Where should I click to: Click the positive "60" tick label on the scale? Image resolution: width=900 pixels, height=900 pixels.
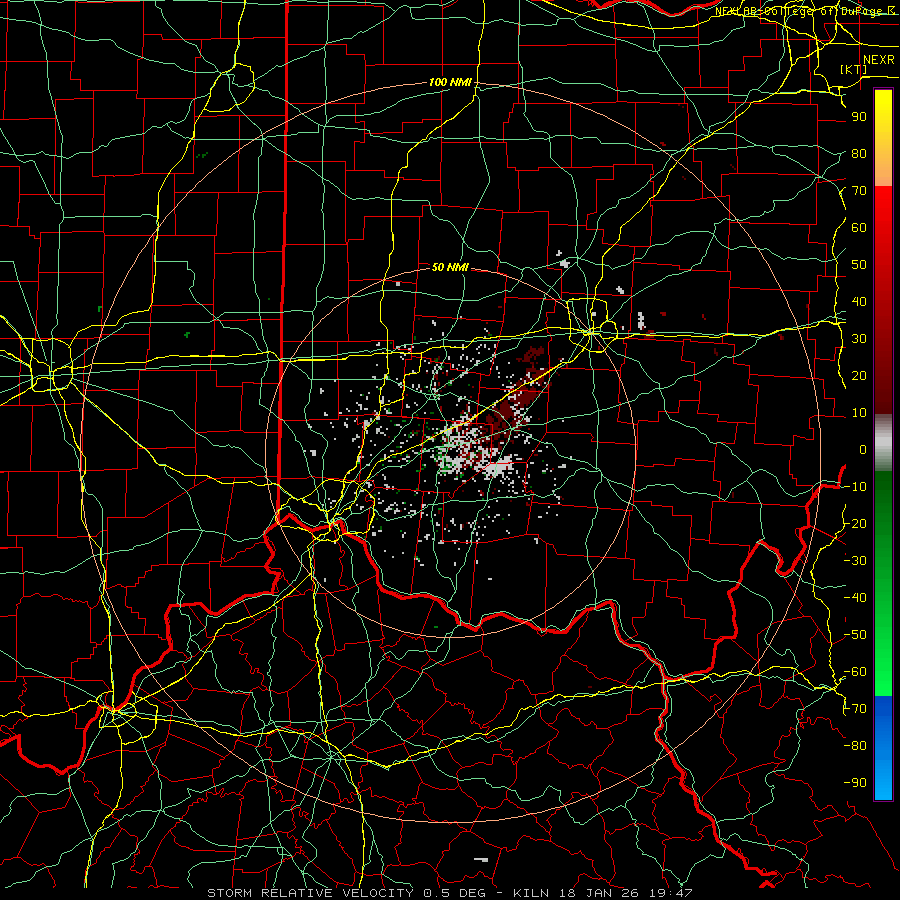pyautogui.click(x=859, y=228)
